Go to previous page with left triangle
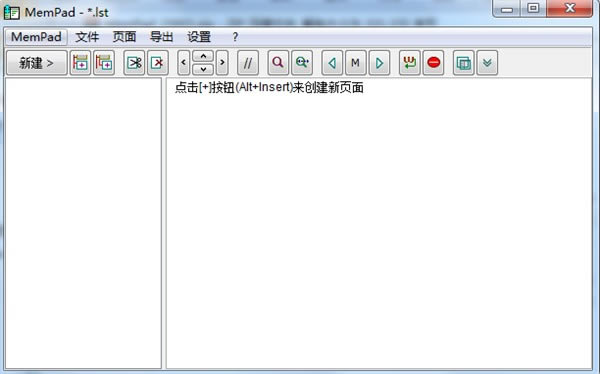The height and width of the screenshot is (374, 600). click(x=332, y=63)
